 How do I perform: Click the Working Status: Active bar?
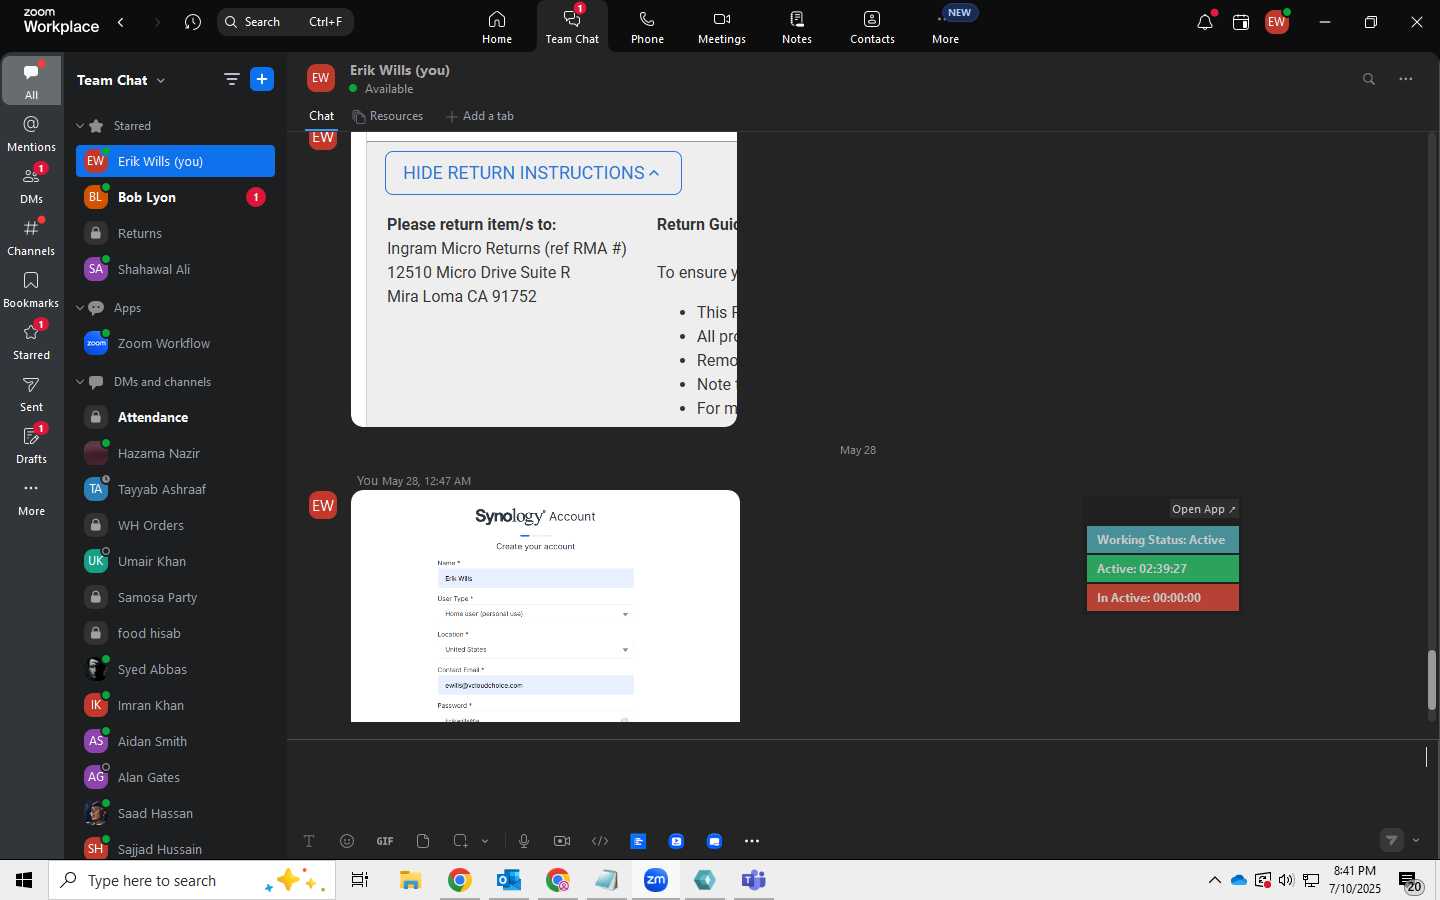(x=1162, y=540)
